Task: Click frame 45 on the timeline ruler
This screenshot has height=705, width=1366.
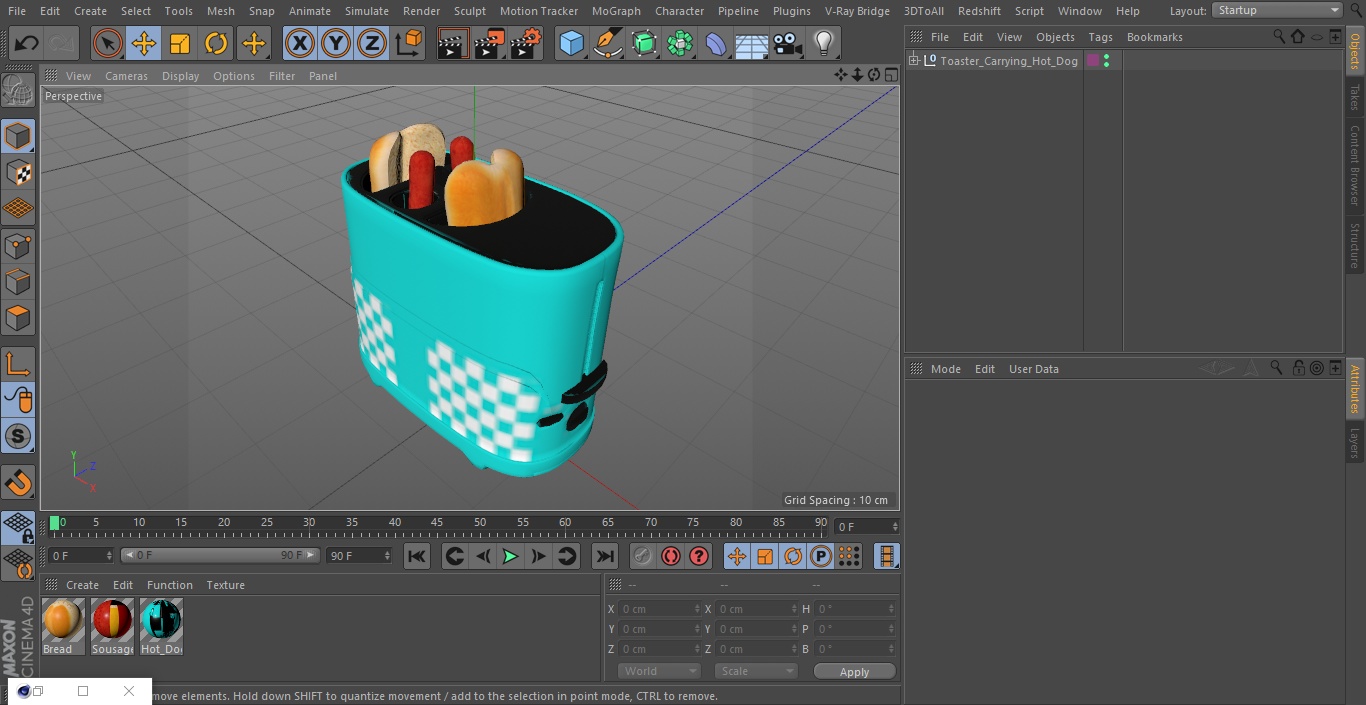Action: click(x=437, y=523)
